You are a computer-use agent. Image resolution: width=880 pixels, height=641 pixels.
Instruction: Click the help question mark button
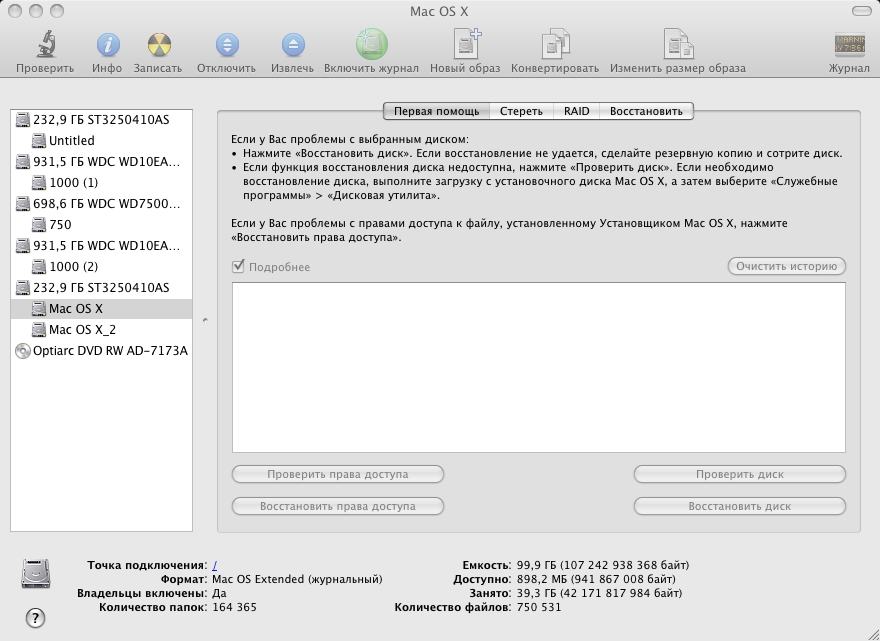click(35, 619)
